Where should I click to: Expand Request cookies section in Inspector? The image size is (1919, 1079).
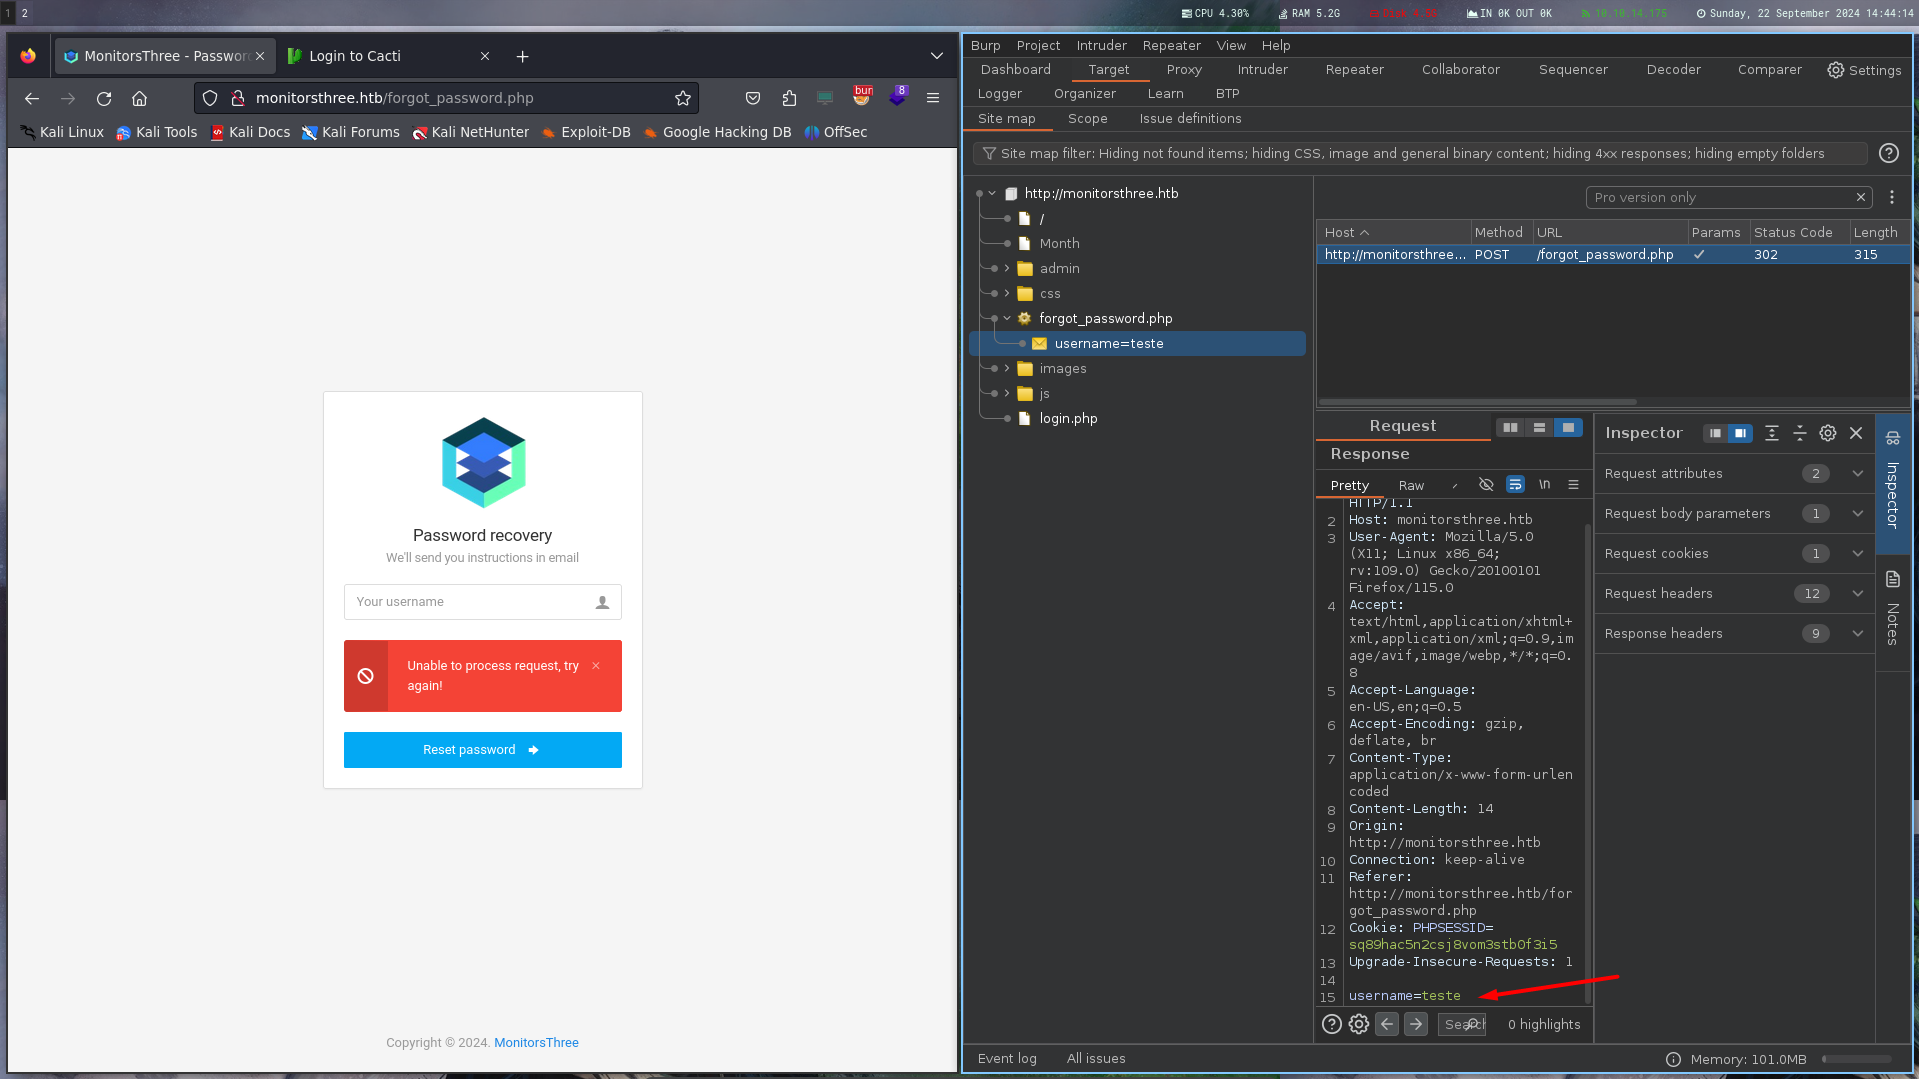tap(1857, 554)
